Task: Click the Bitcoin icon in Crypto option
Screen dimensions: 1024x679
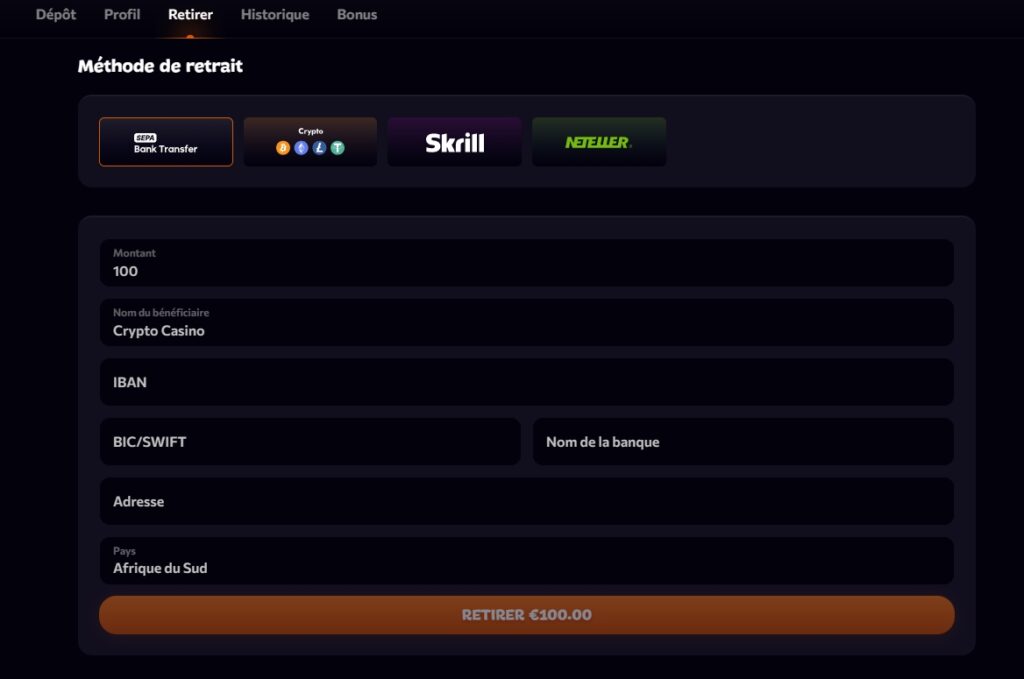Action: (283, 148)
